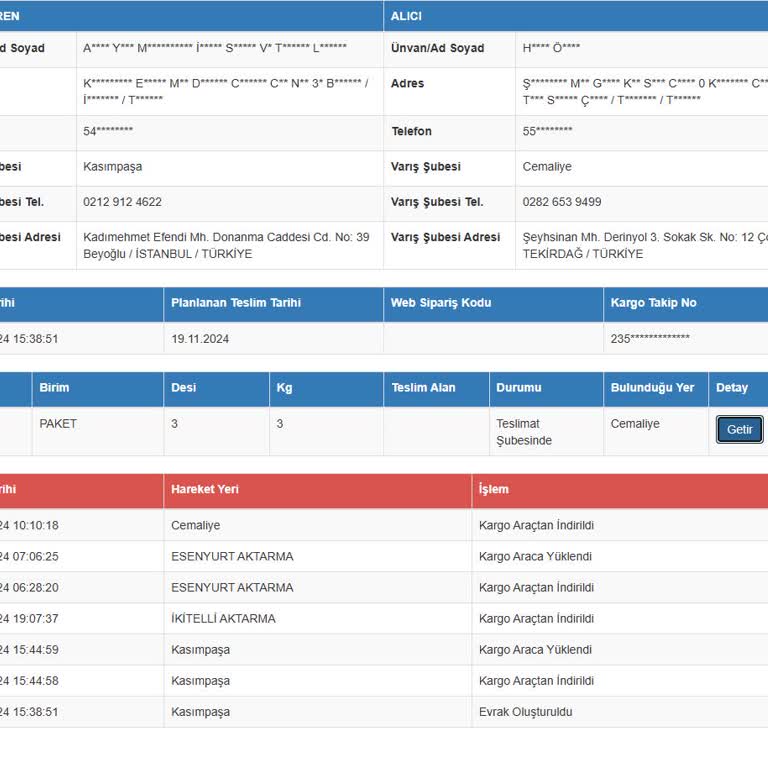Select the Şeyhsinan Mh. branch address
This screenshot has width=768, height=768.
click(x=645, y=245)
